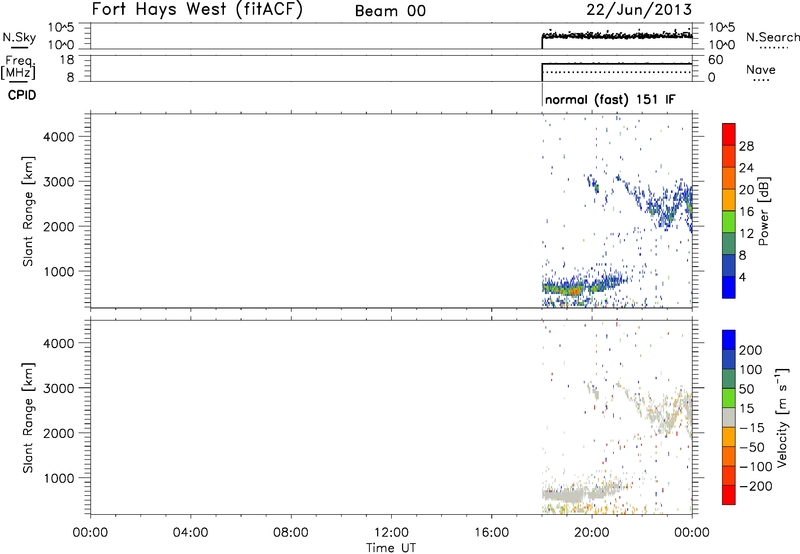Click the '24' Power colorbar label
Viewport: 800px width, 554px height.
click(x=746, y=168)
